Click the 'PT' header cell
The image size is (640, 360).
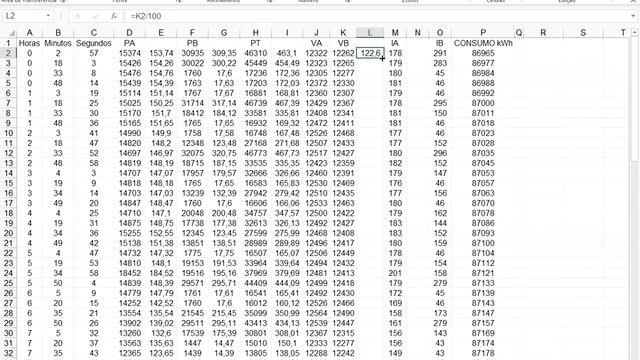pyautogui.click(x=256, y=43)
